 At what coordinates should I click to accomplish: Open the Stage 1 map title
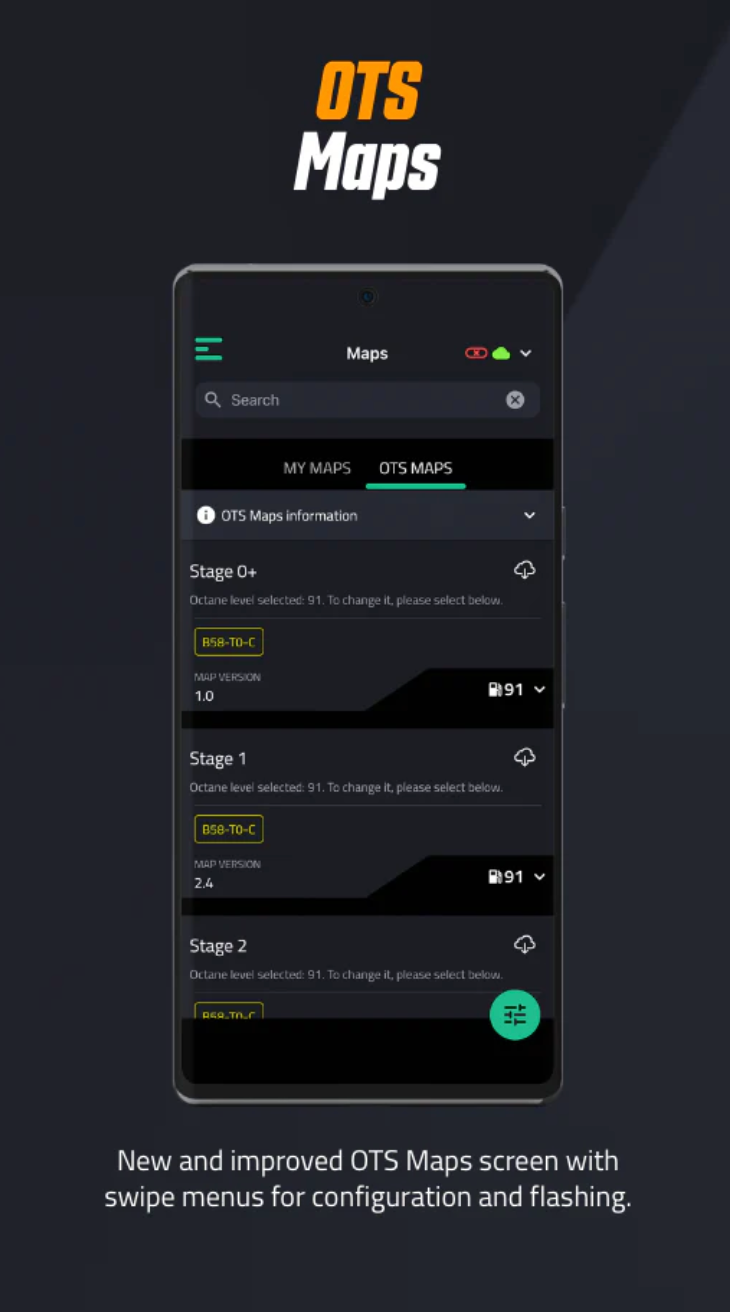point(218,759)
